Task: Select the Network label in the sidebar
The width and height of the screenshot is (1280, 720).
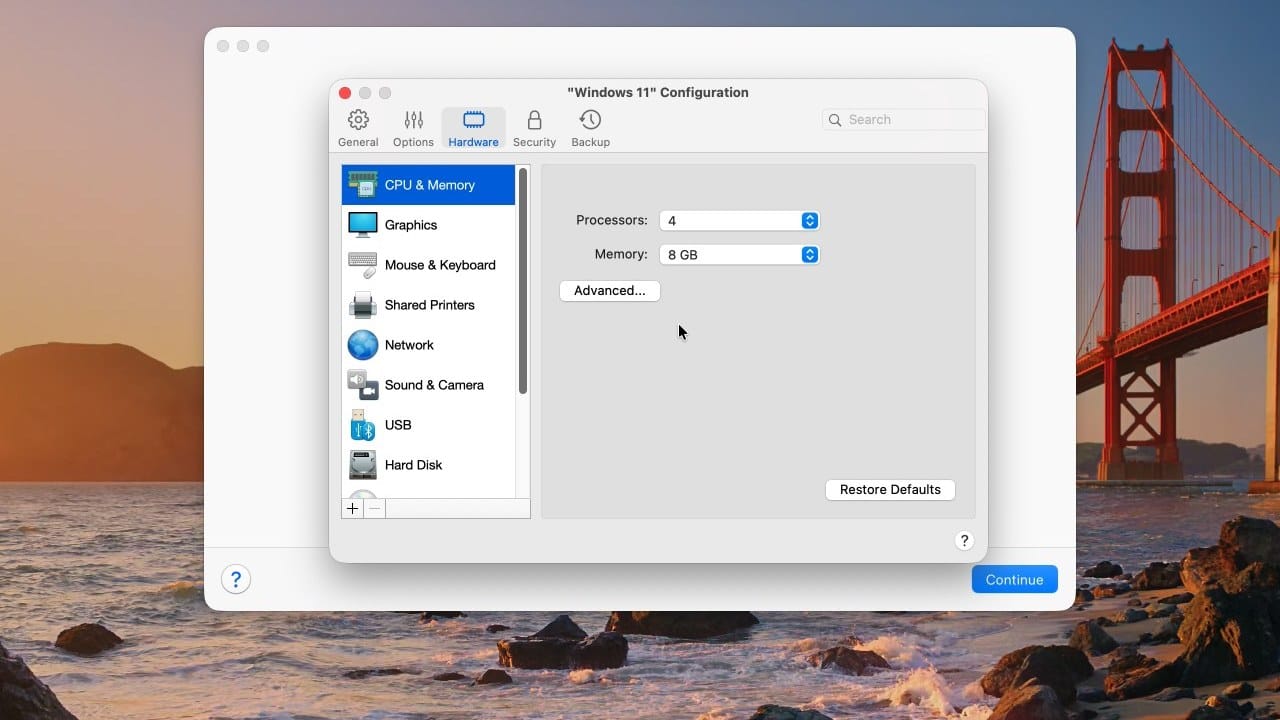Action: pos(409,345)
